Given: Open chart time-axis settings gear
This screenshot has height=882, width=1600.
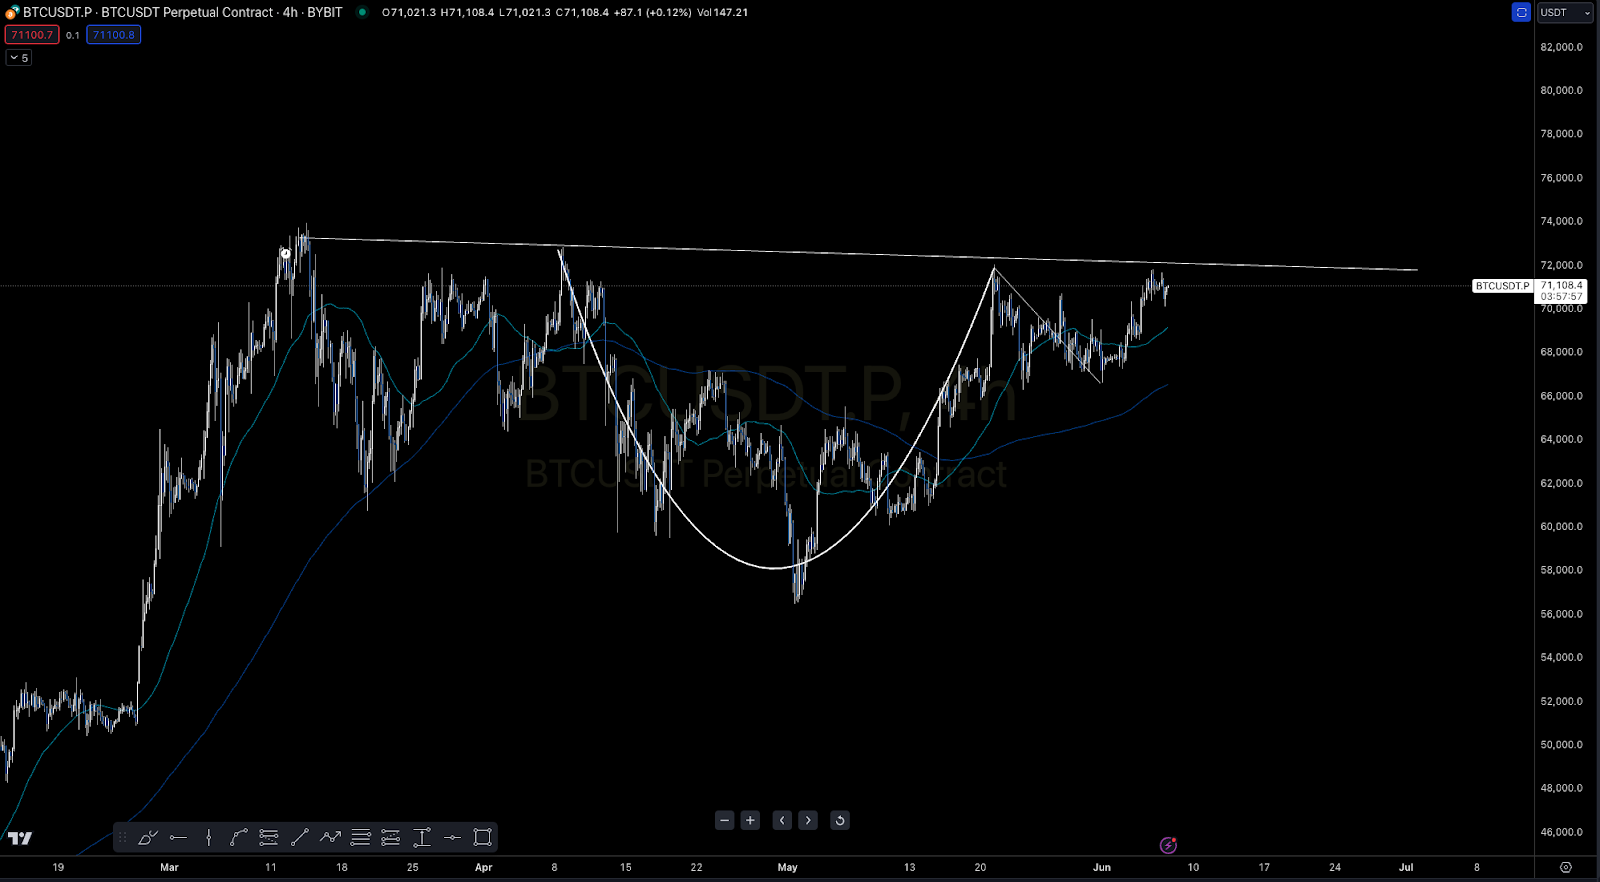Looking at the screenshot, I should click(1566, 867).
